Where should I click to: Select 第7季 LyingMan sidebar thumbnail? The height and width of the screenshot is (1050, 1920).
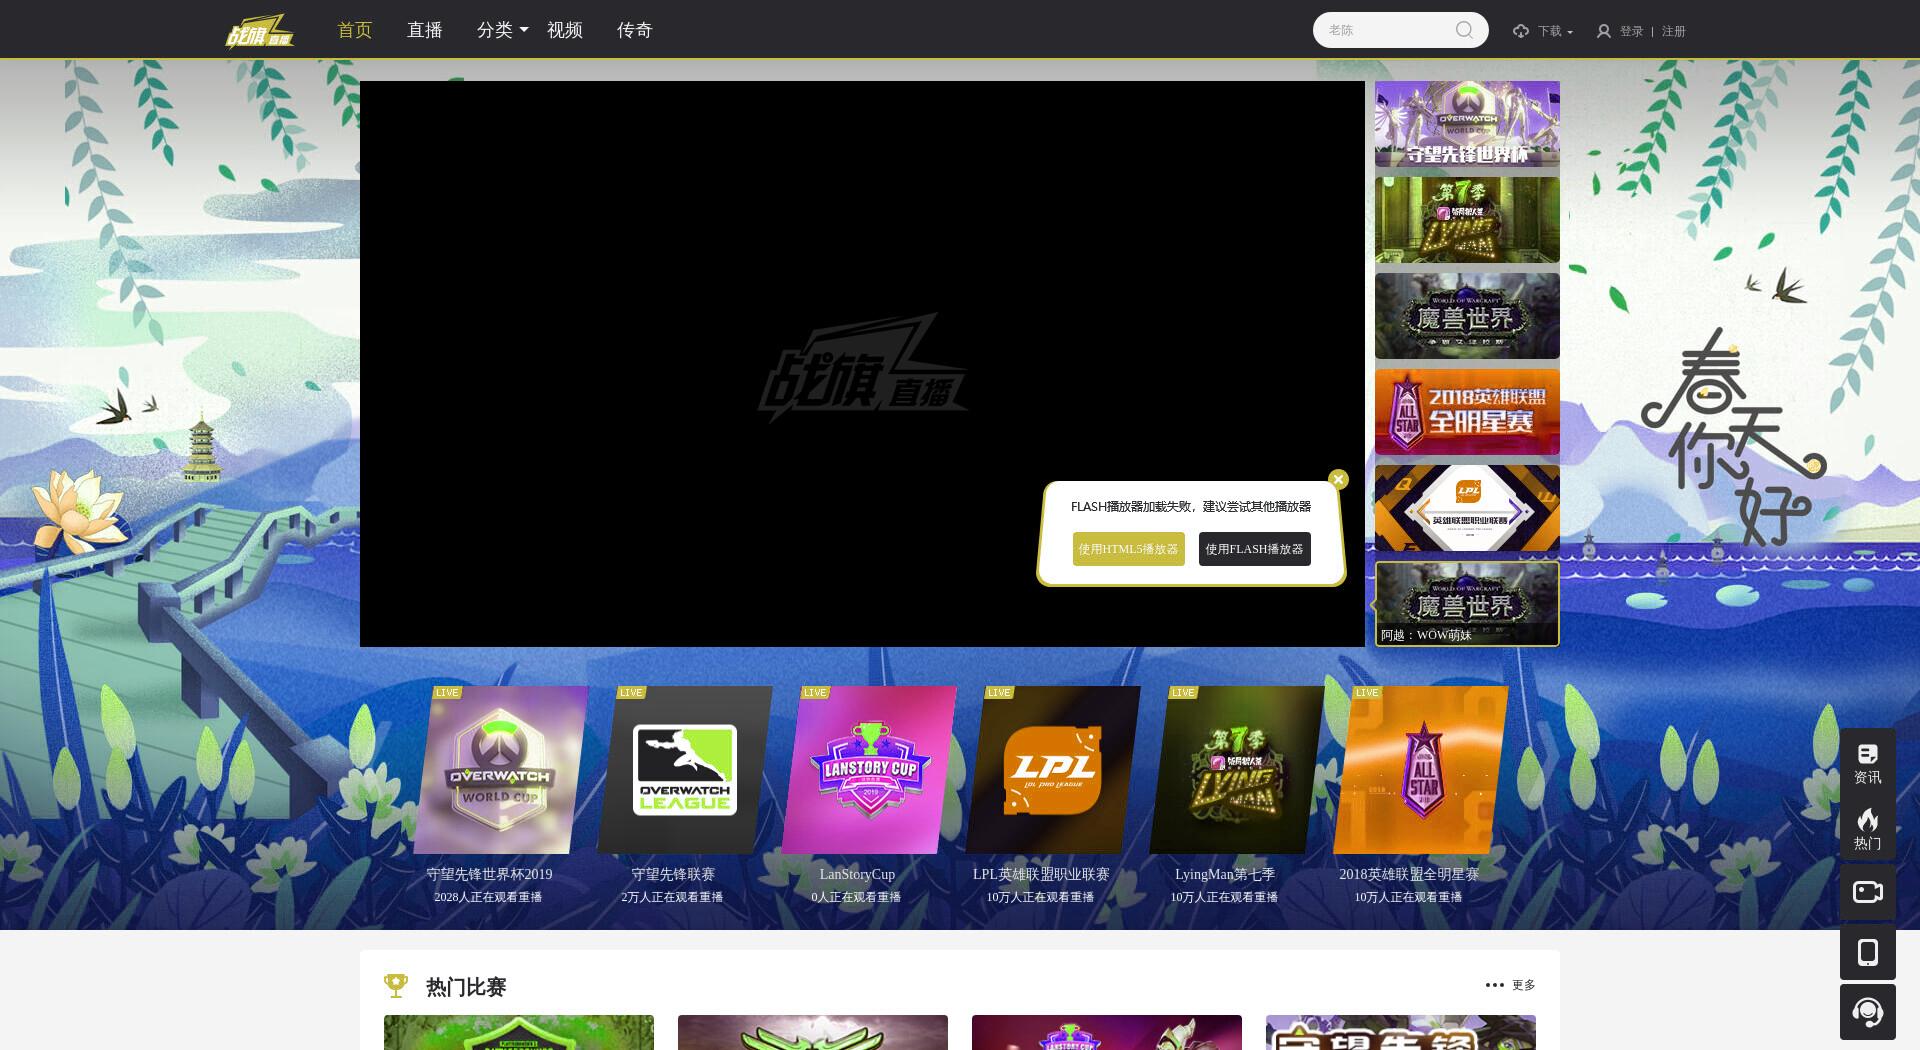1467,220
